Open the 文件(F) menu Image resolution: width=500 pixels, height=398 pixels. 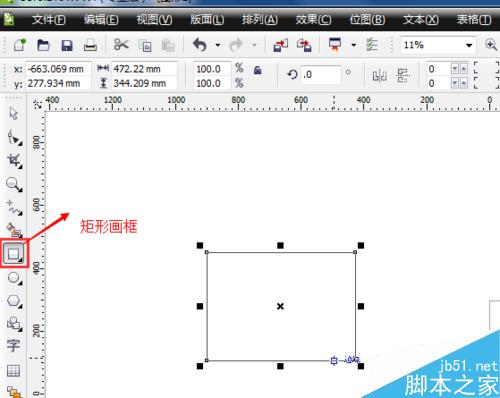pyautogui.click(x=49, y=20)
